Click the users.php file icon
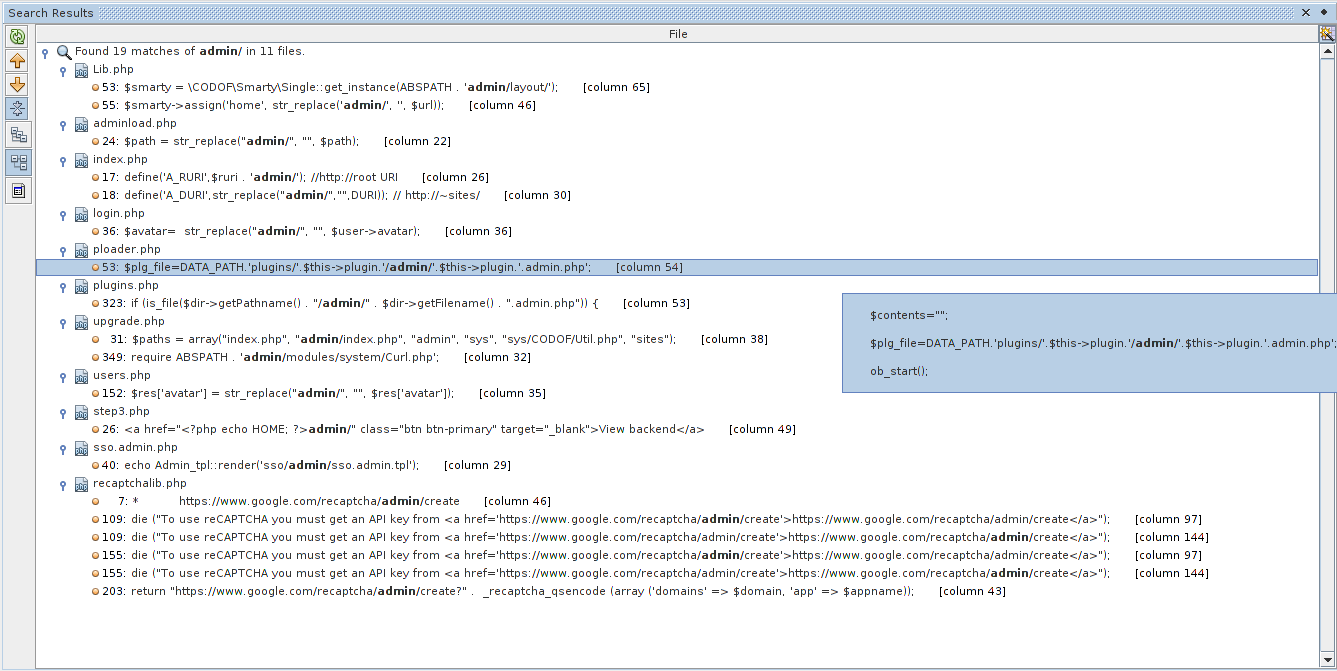The height and width of the screenshot is (671, 1337). 81,376
